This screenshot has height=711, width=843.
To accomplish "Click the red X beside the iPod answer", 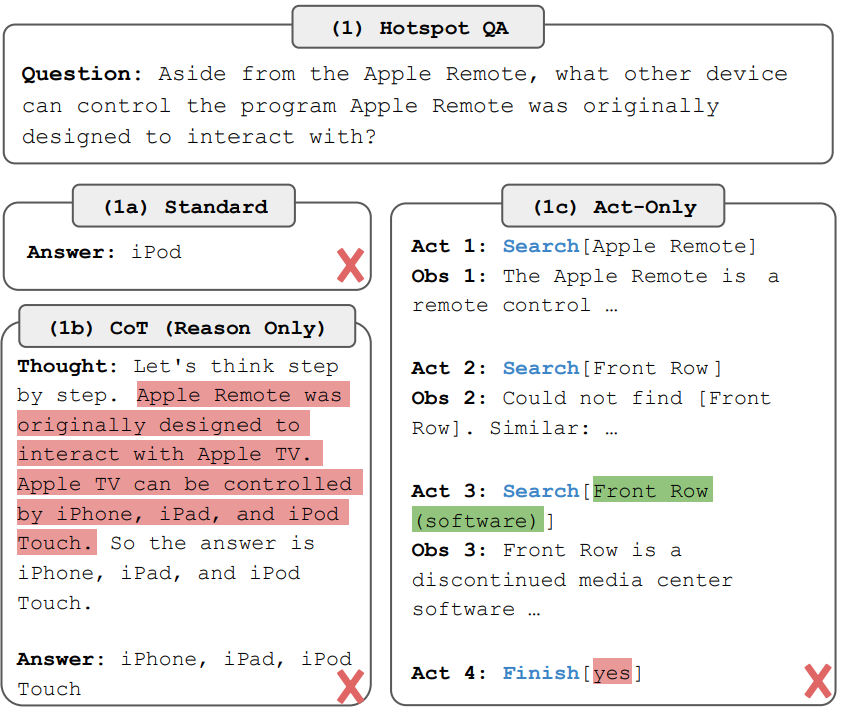I will 349,266.
